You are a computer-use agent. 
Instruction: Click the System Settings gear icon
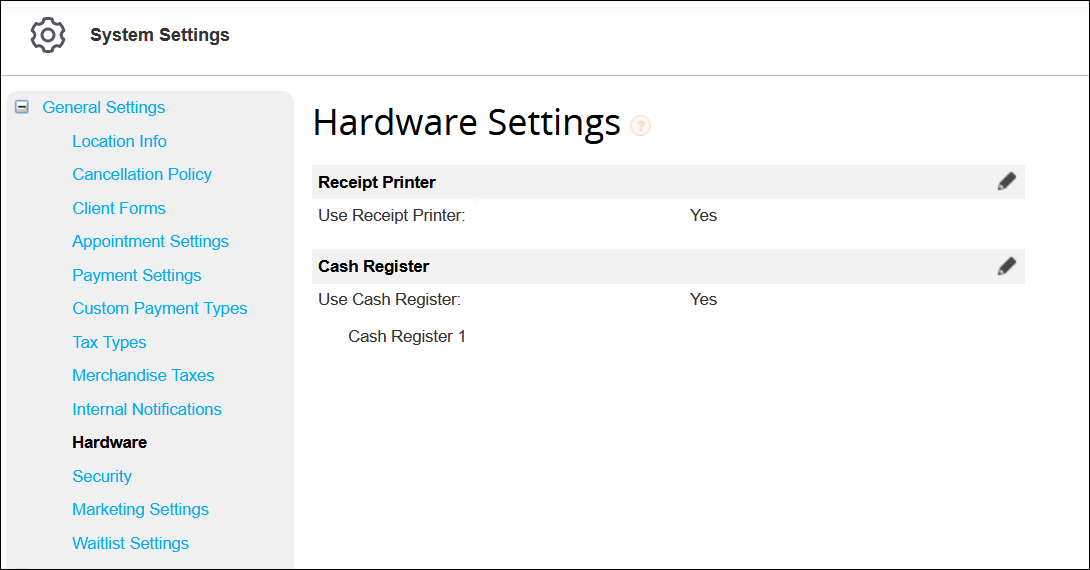(48, 35)
